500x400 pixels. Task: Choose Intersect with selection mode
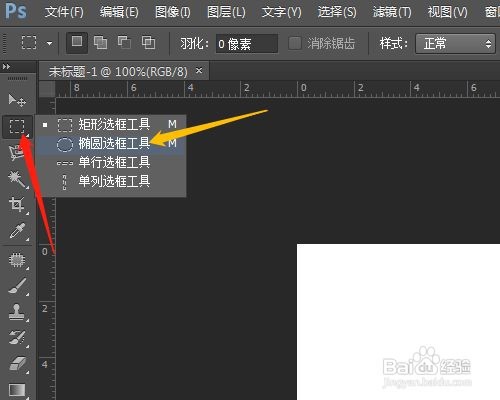(x=148, y=43)
